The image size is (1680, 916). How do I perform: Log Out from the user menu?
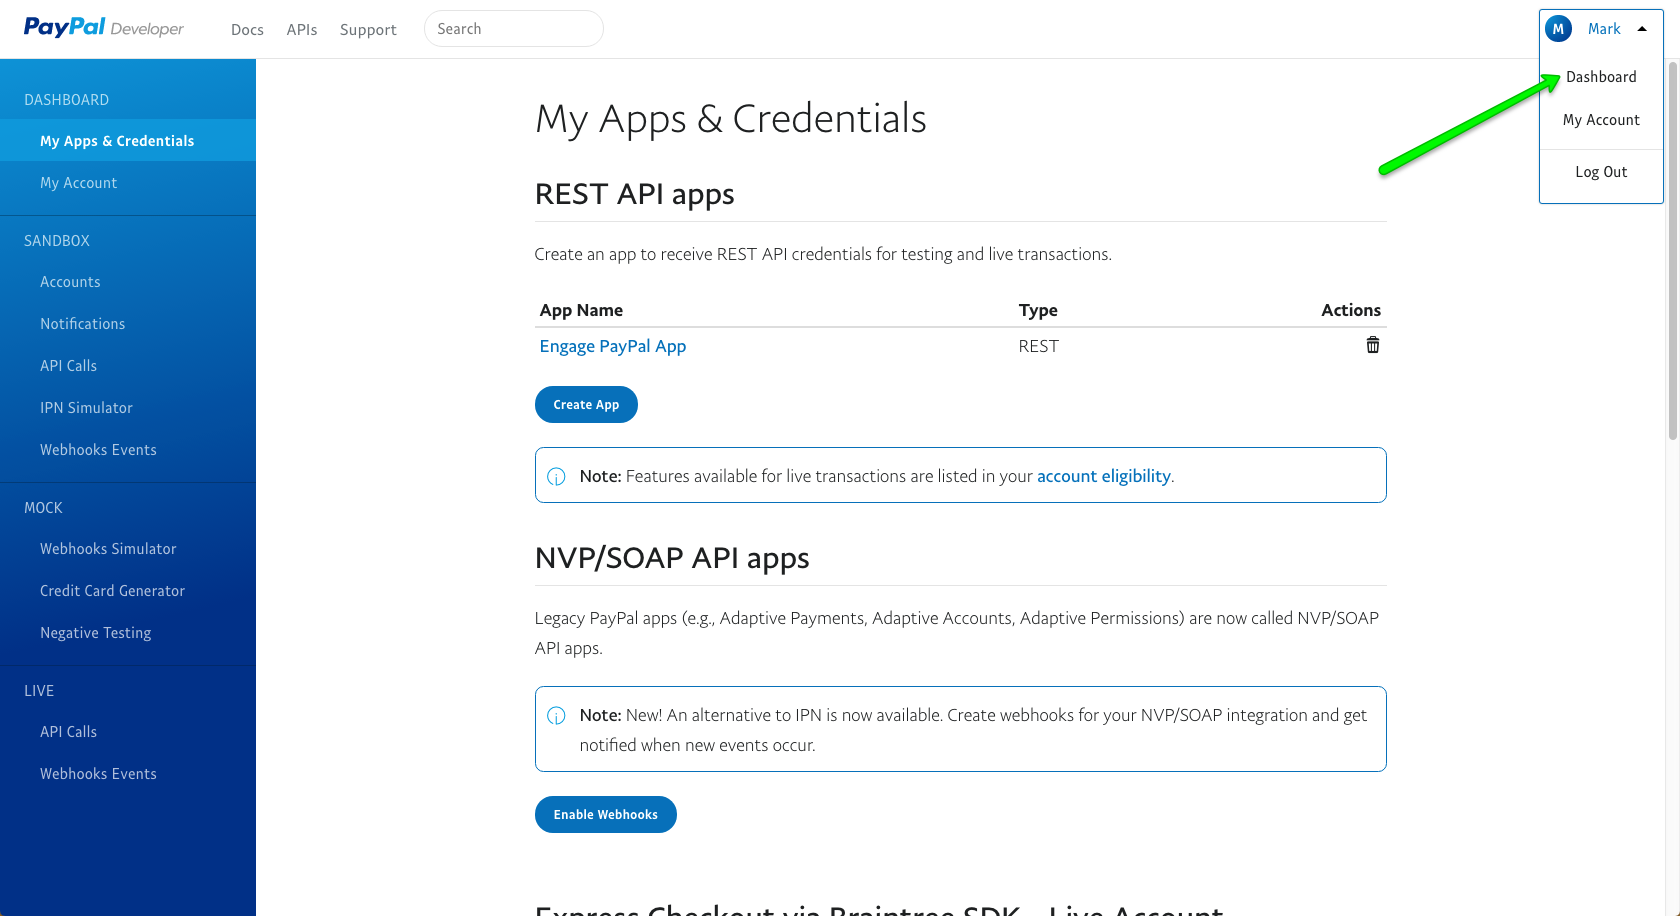point(1601,172)
